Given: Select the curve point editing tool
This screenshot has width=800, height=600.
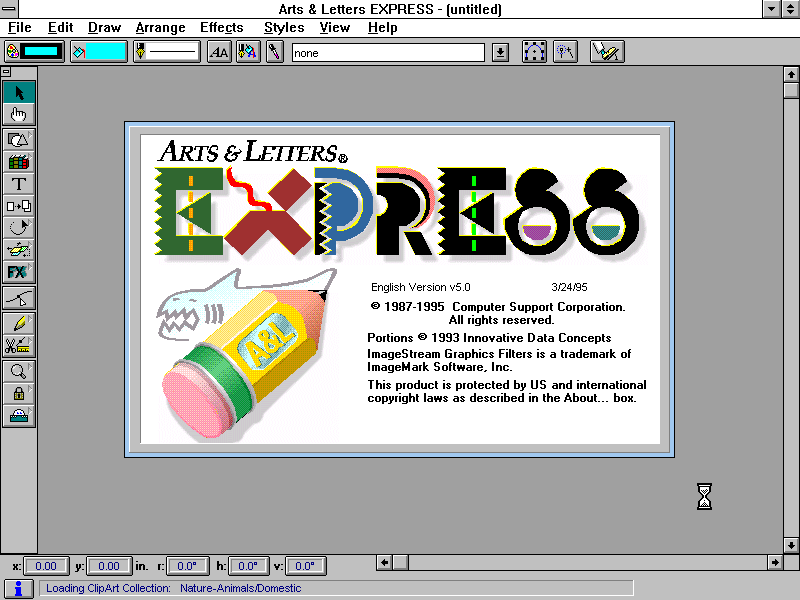Looking at the screenshot, I should coord(19,298).
